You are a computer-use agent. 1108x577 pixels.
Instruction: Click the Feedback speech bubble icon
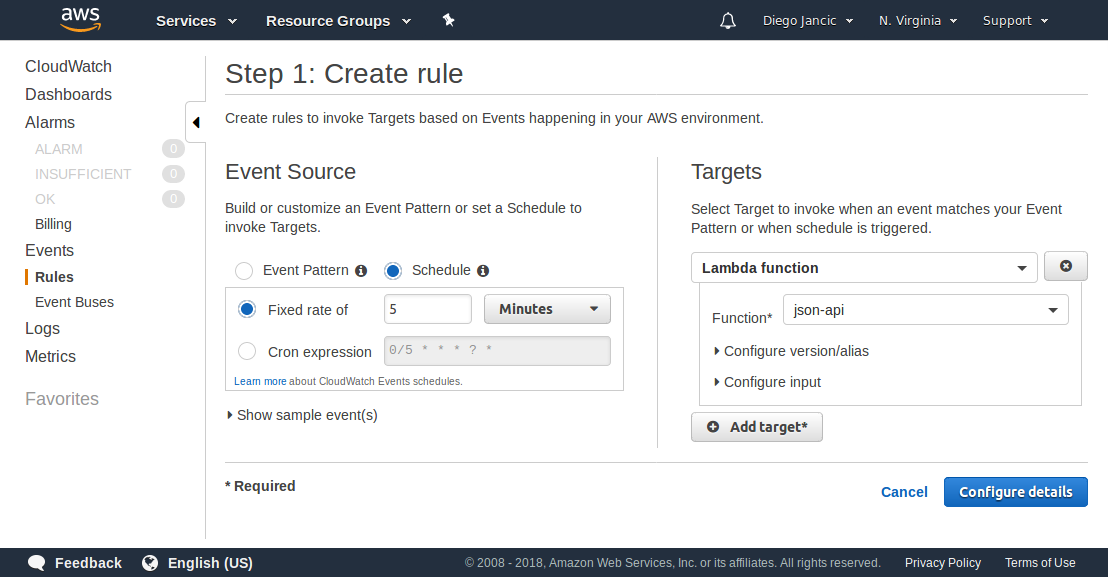pyautogui.click(x=37, y=563)
